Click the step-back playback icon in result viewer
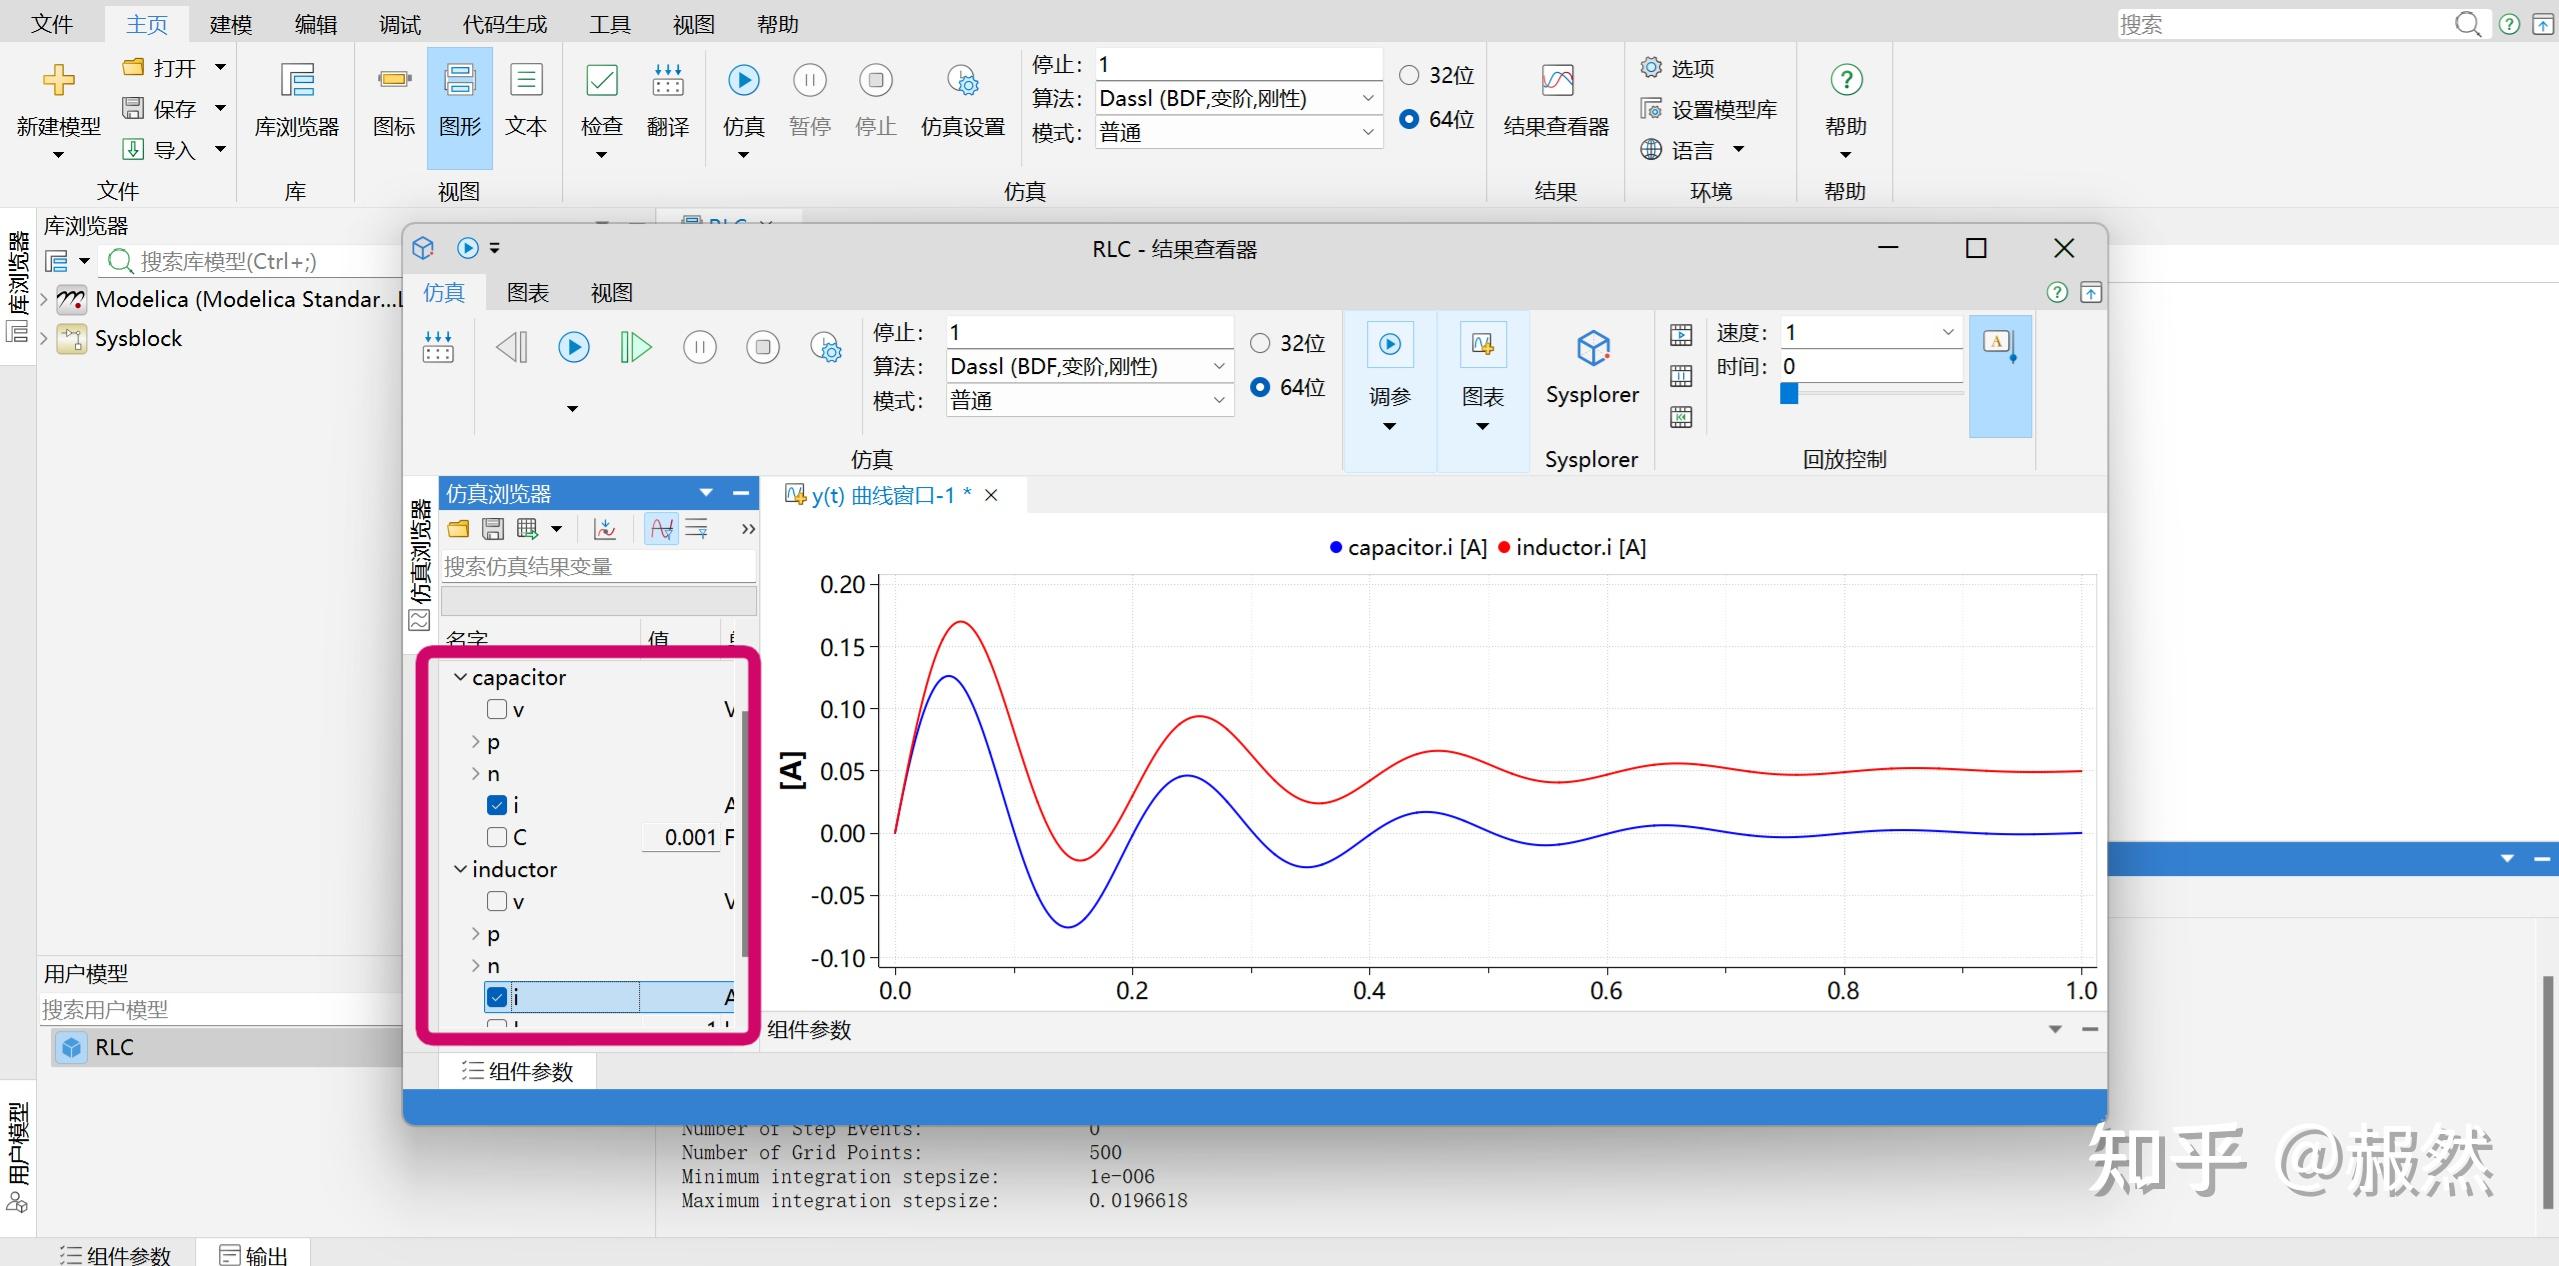This screenshot has height=1266, width=2559. (x=511, y=347)
